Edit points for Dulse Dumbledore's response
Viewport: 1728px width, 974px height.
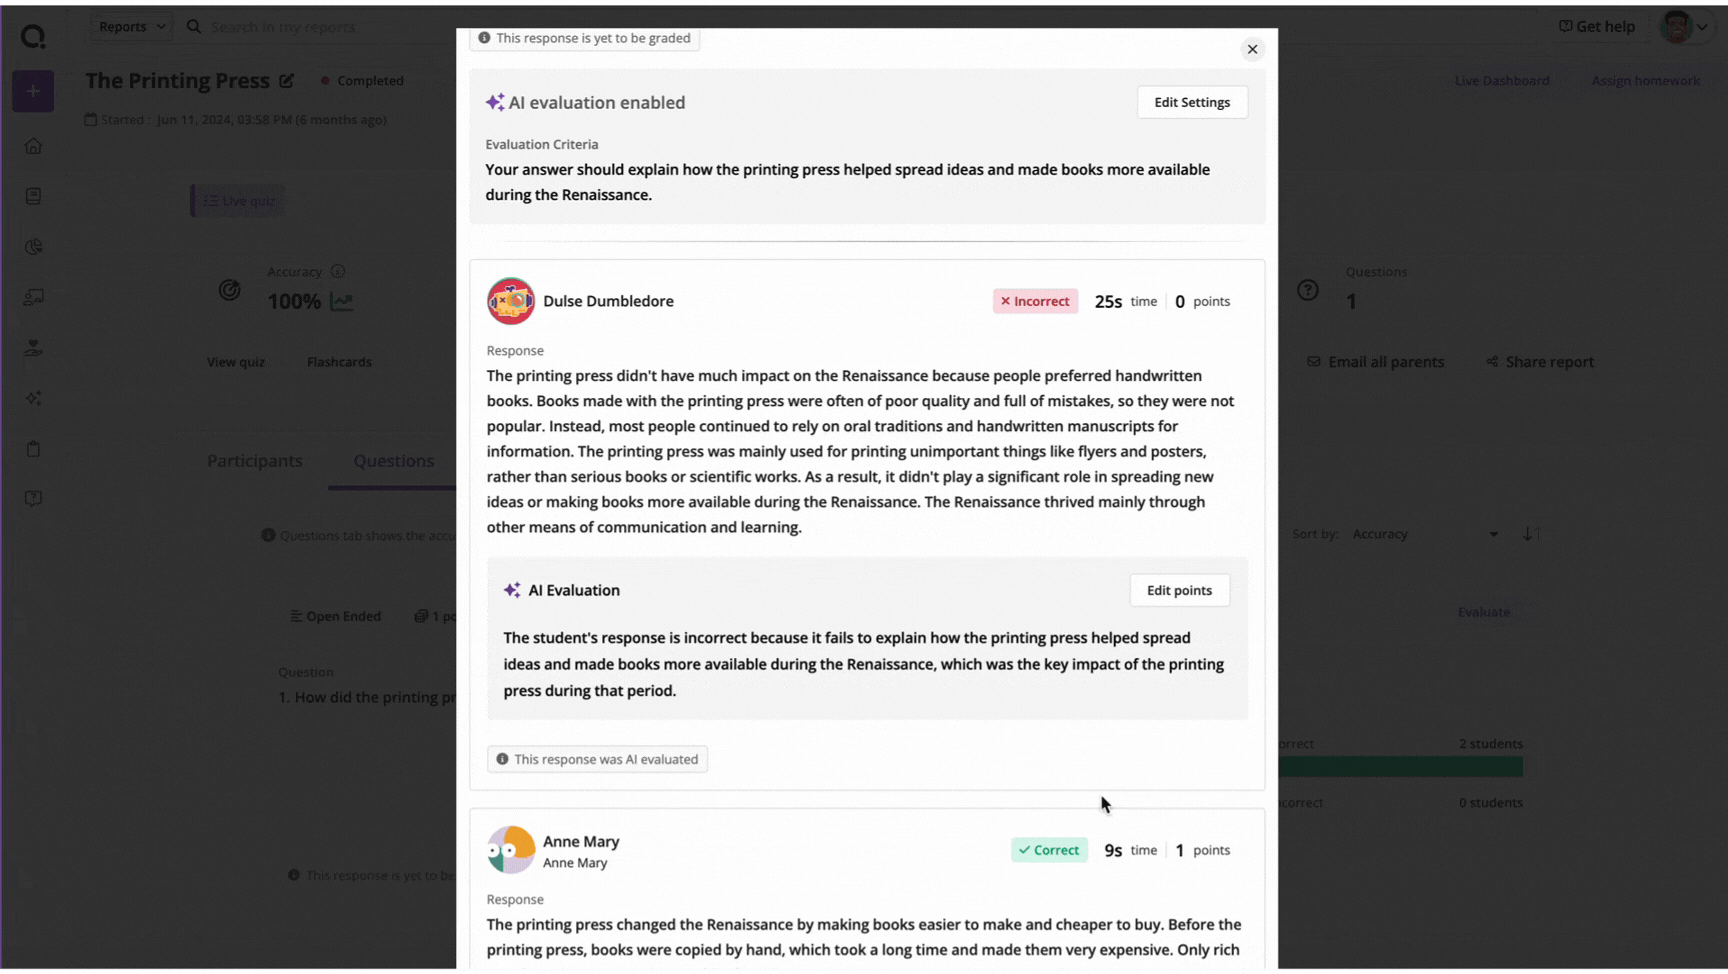click(x=1179, y=590)
